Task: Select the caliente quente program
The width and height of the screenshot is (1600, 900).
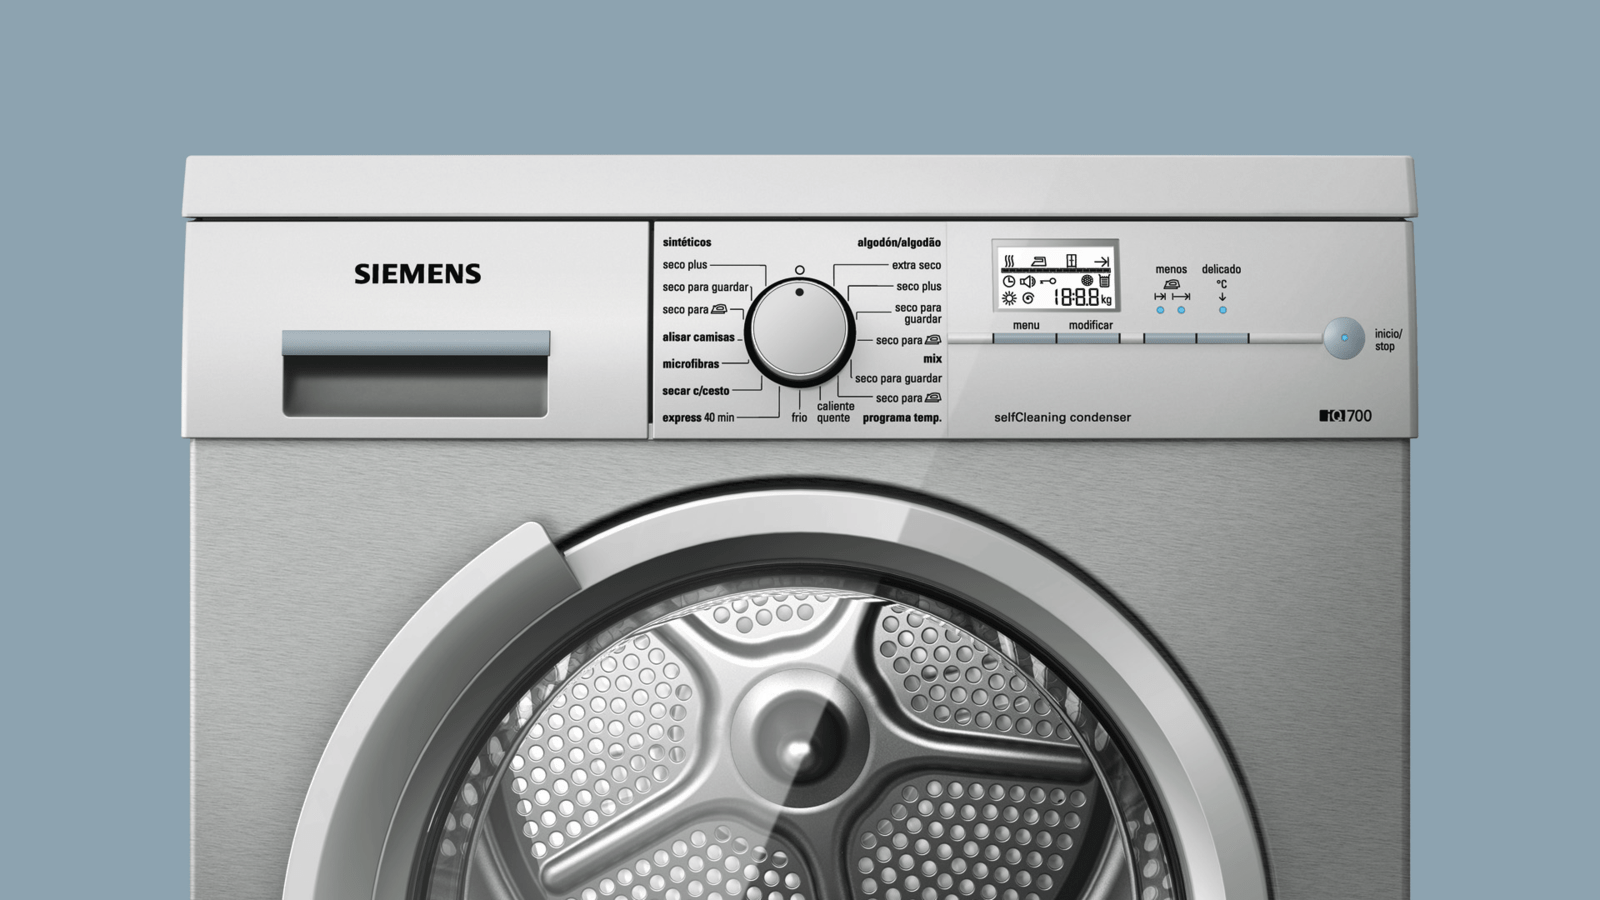Action: [x=835, y=412]
